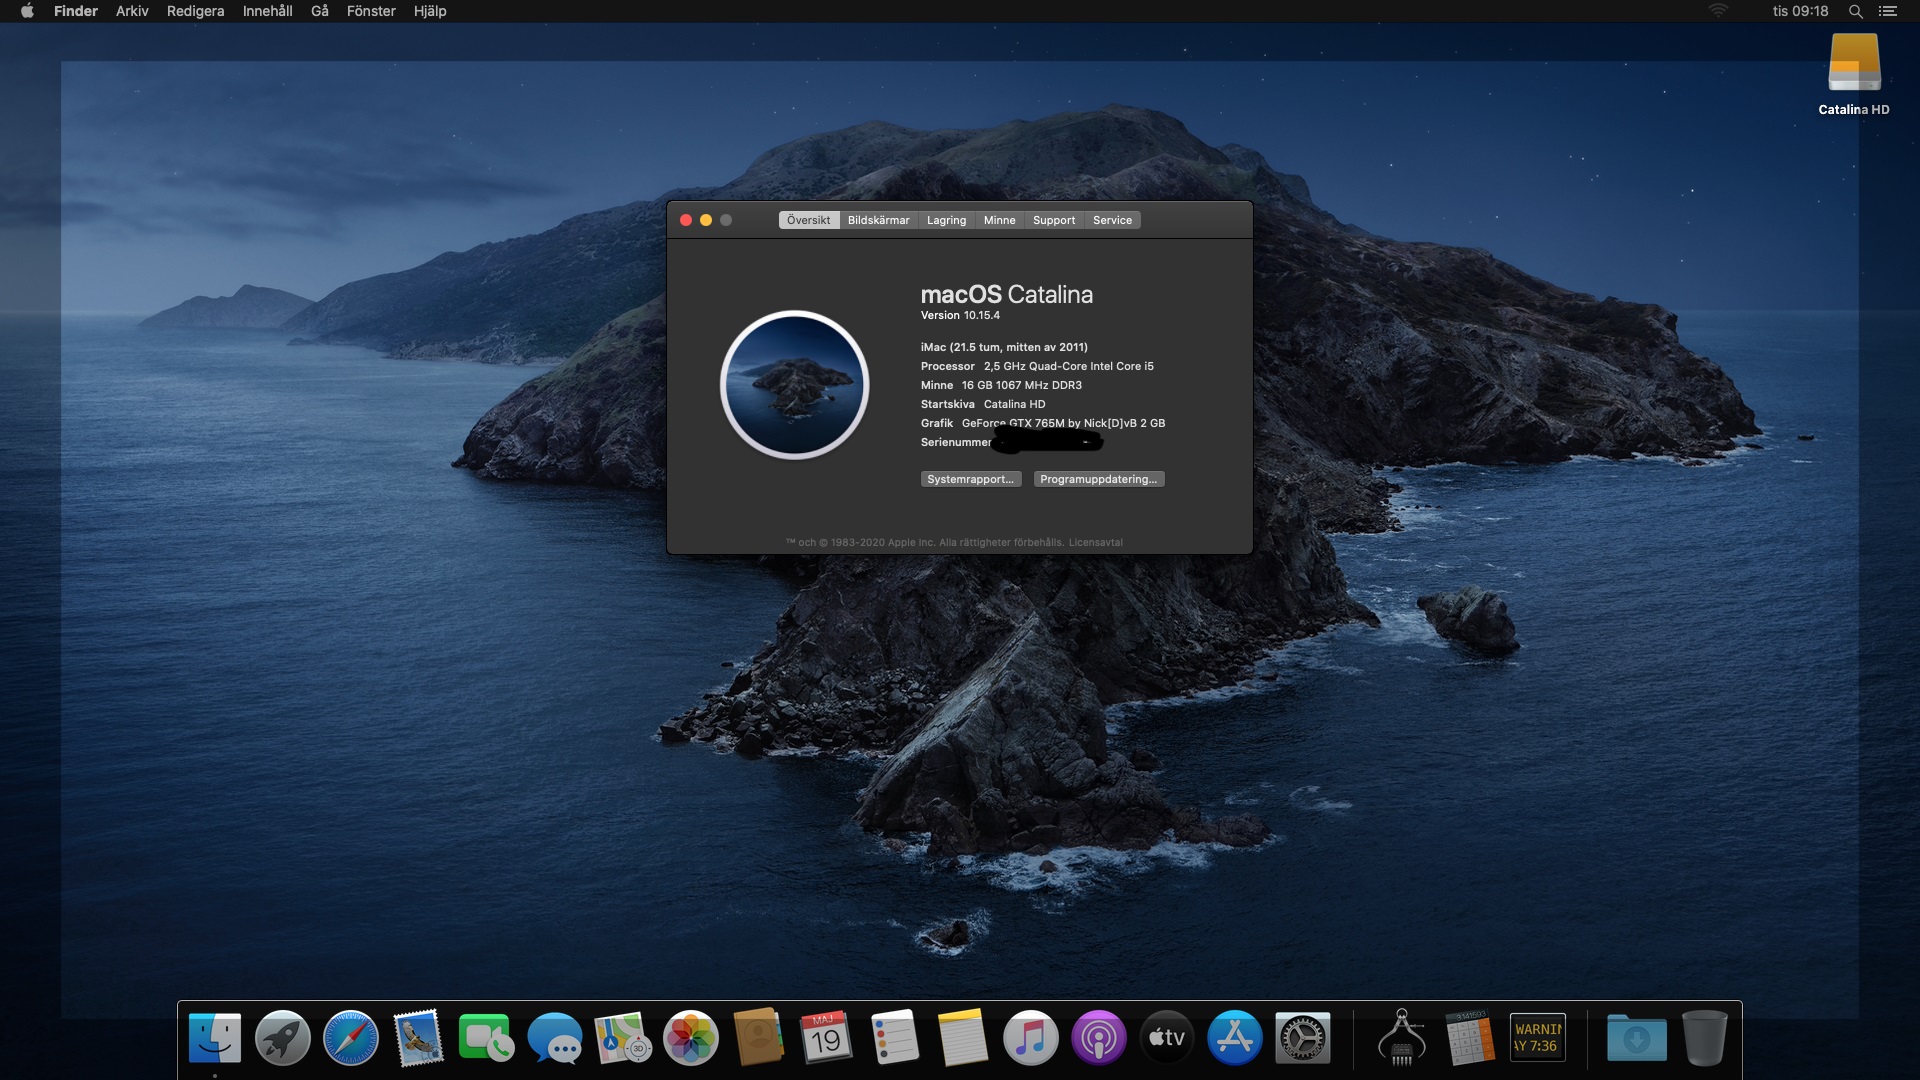
Task: Launch the App Store from dock
Action: point(1235,1038)
